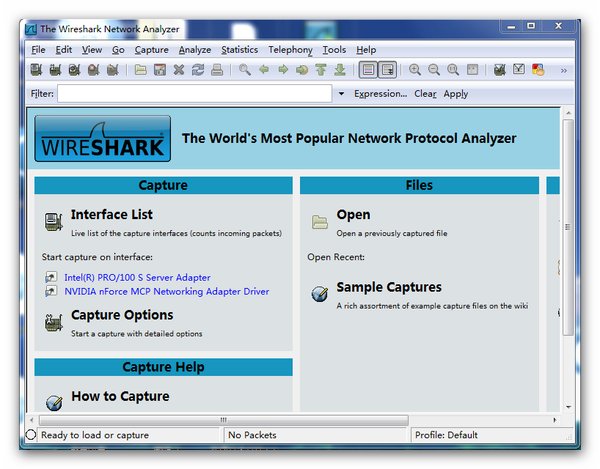Image resolution: width=600 pixels, height=469 pixels.
Task: Restart the live capture toolbar icon
Action: (112, 70)
